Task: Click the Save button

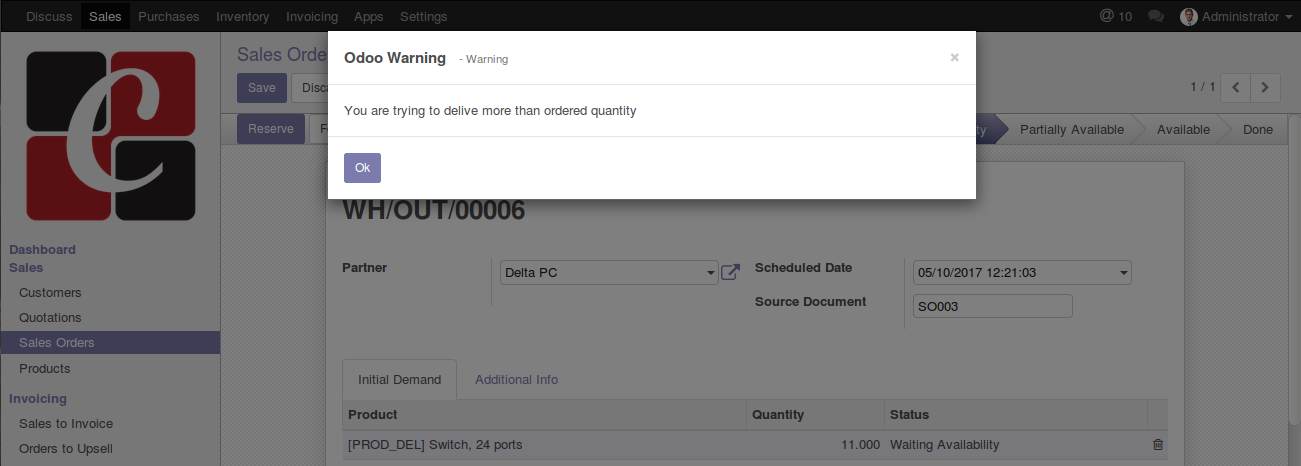Action: pyautogui.click(x=261, y=88)
